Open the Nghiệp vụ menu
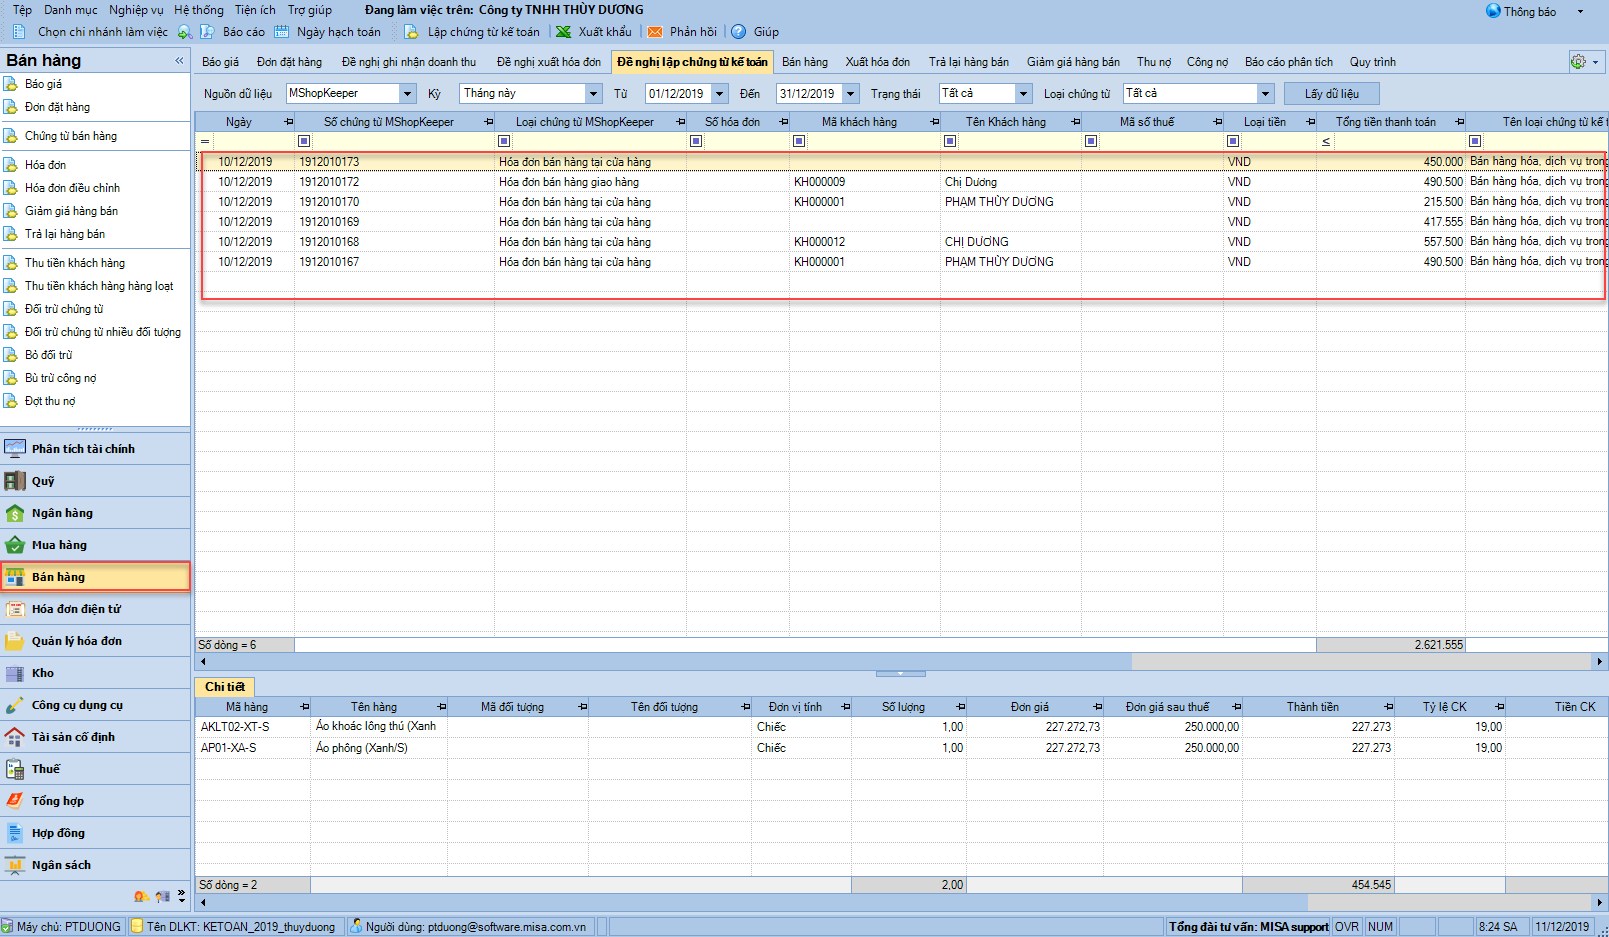1609x937 pixels. tap(136, 10)
